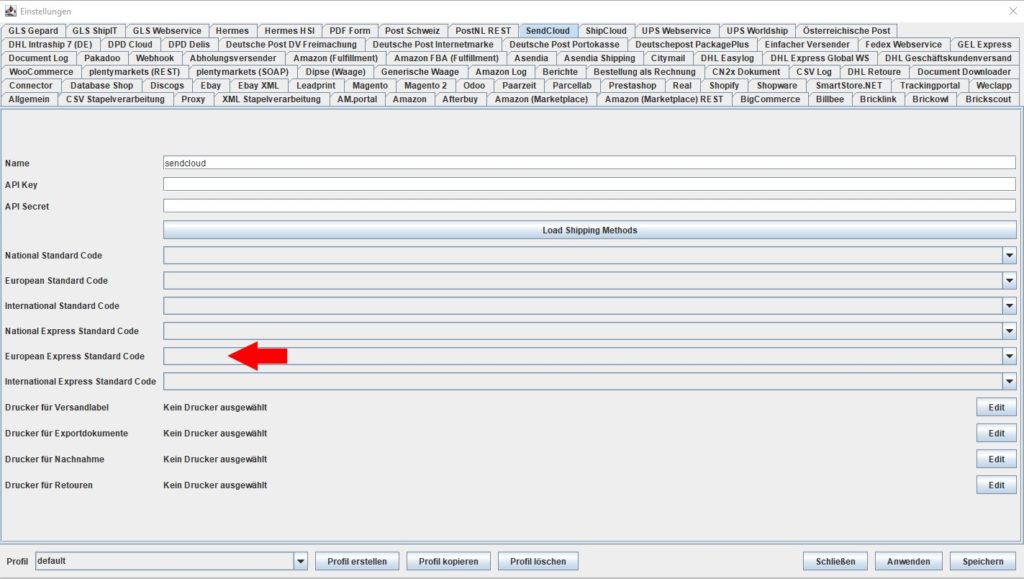The height and width of the screenshot is (579, 1024).
Task: Switch to the Shopify tab
Action: pyautogui.click(x=724, y=86)
